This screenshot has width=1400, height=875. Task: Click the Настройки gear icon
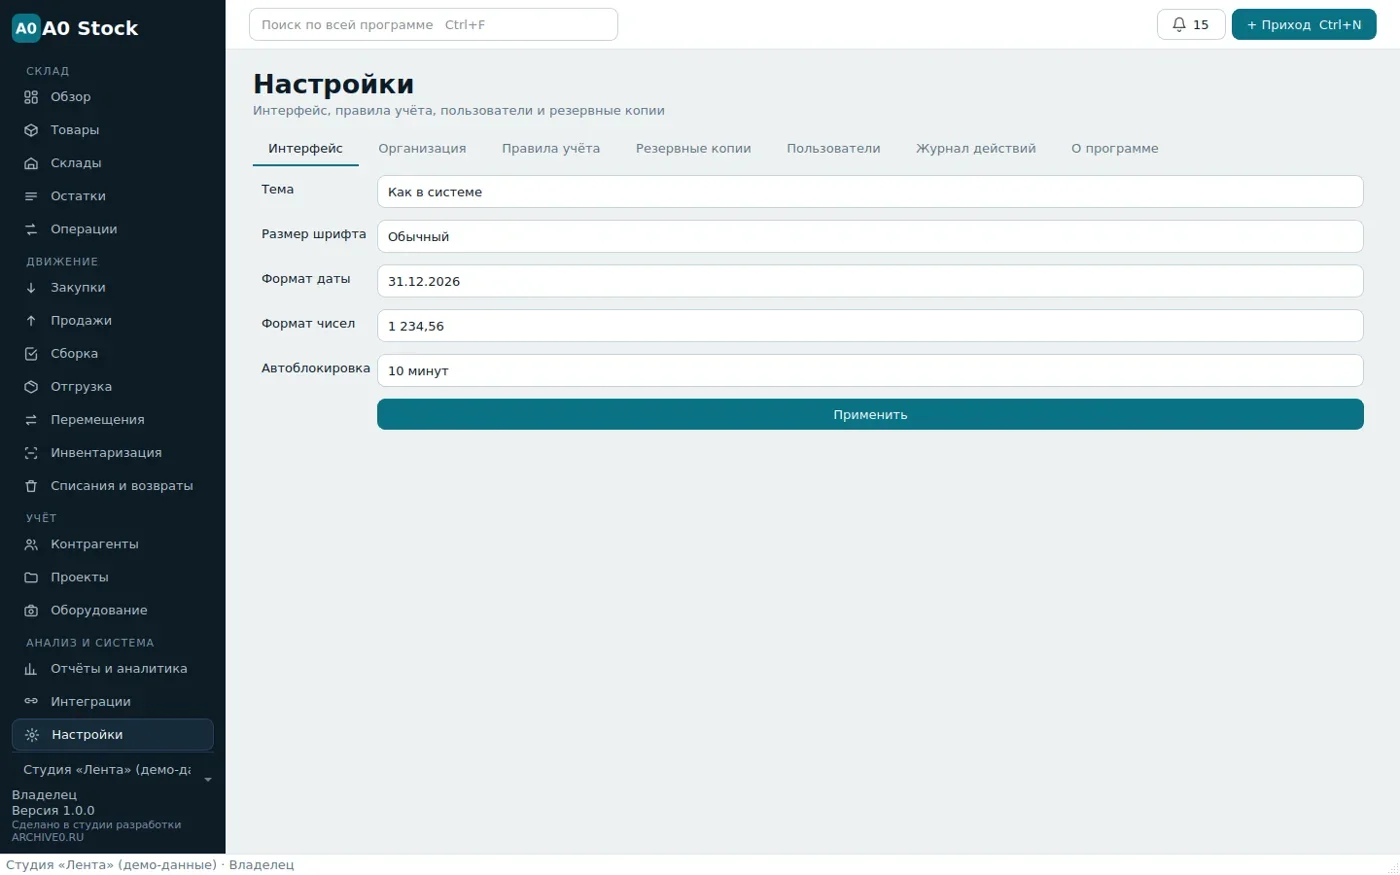pos(32,734)
